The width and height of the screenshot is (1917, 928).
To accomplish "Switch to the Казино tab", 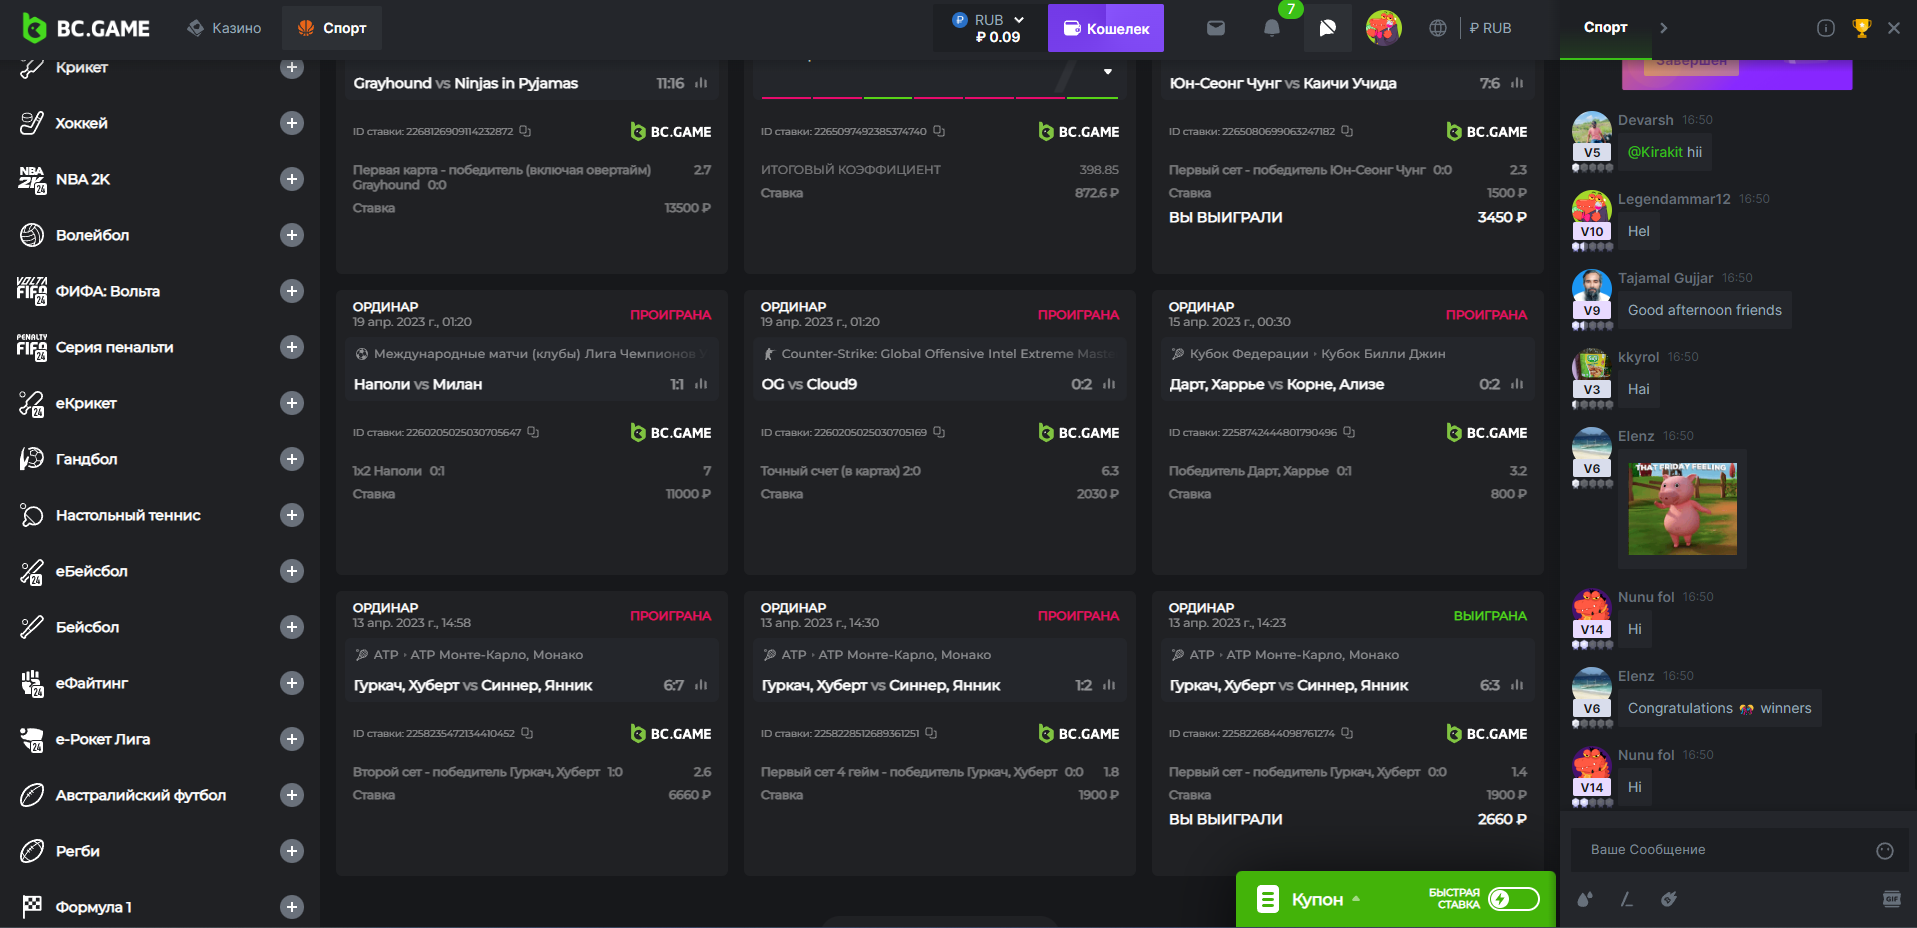I will 224,28.
